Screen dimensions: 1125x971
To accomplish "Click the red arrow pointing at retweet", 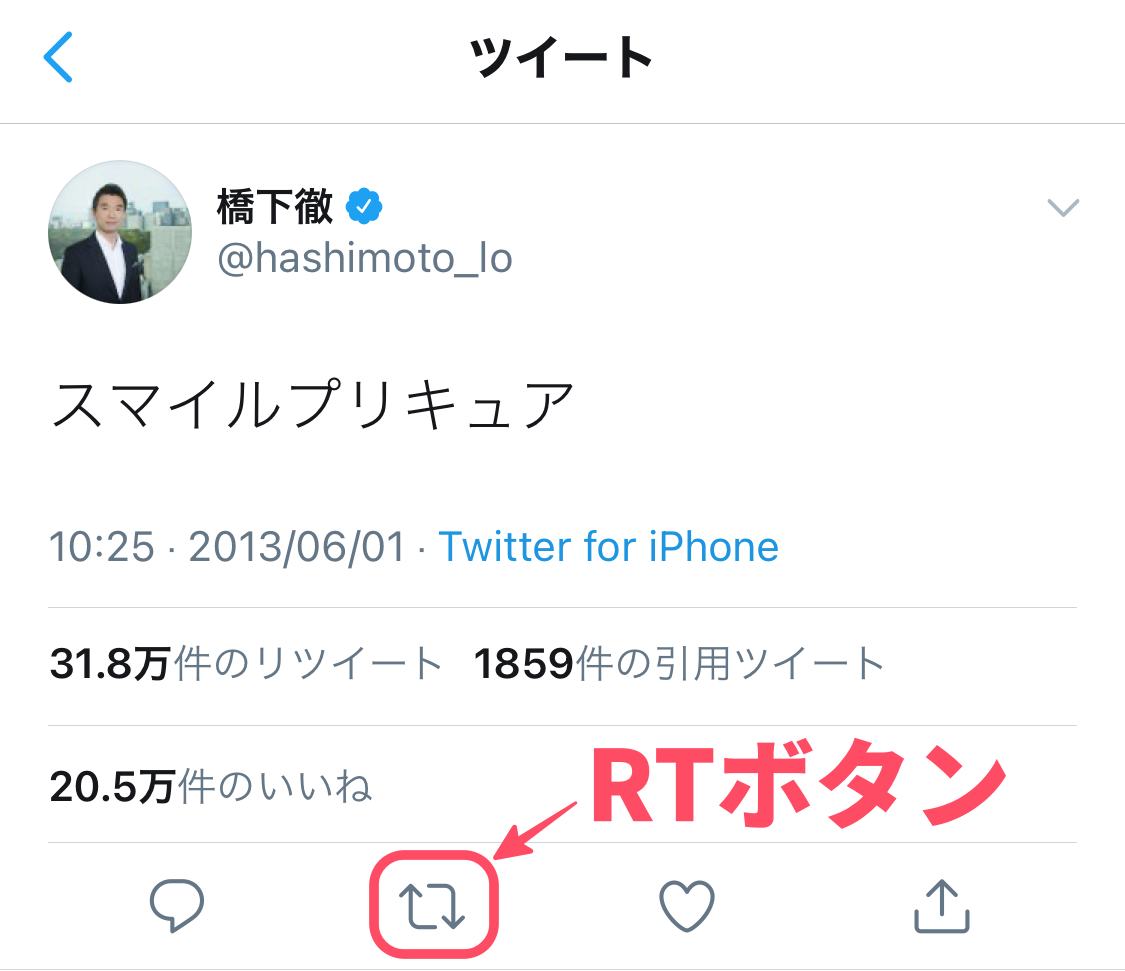I will [x=535, y=830].
